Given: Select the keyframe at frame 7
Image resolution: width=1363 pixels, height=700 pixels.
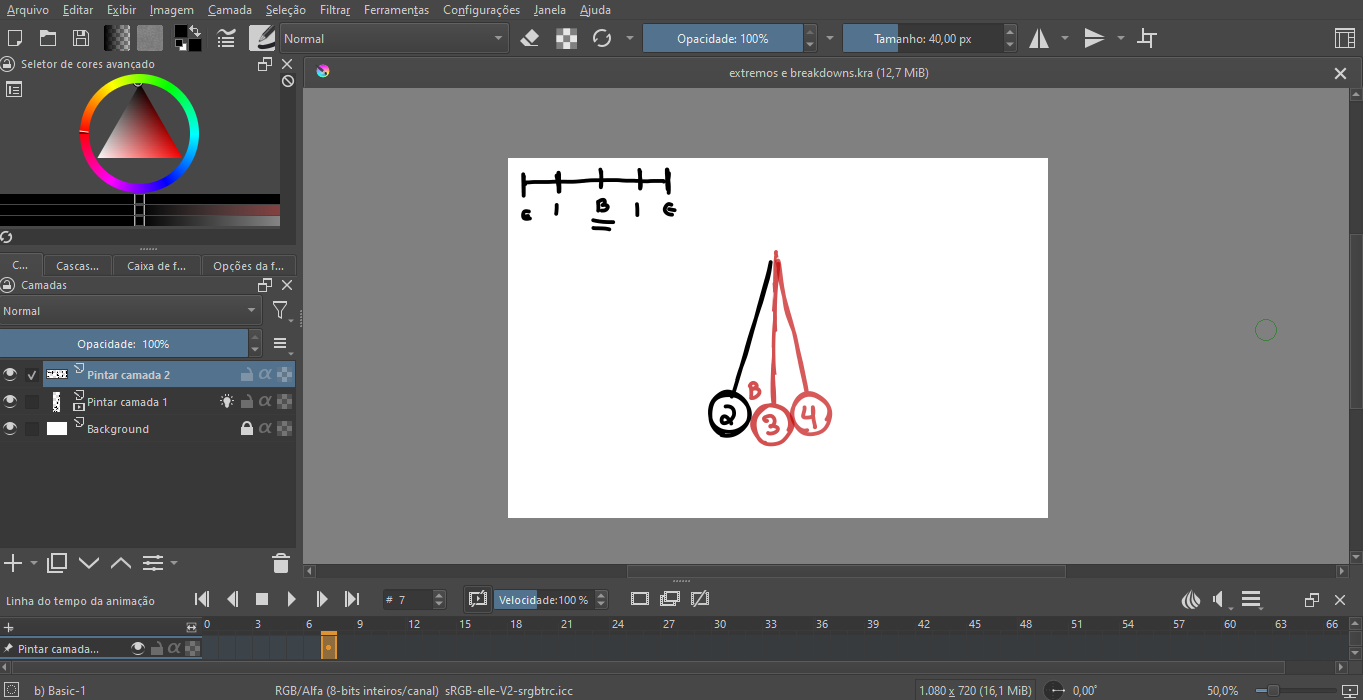Looking at the screenshot, I should [328, 648].
